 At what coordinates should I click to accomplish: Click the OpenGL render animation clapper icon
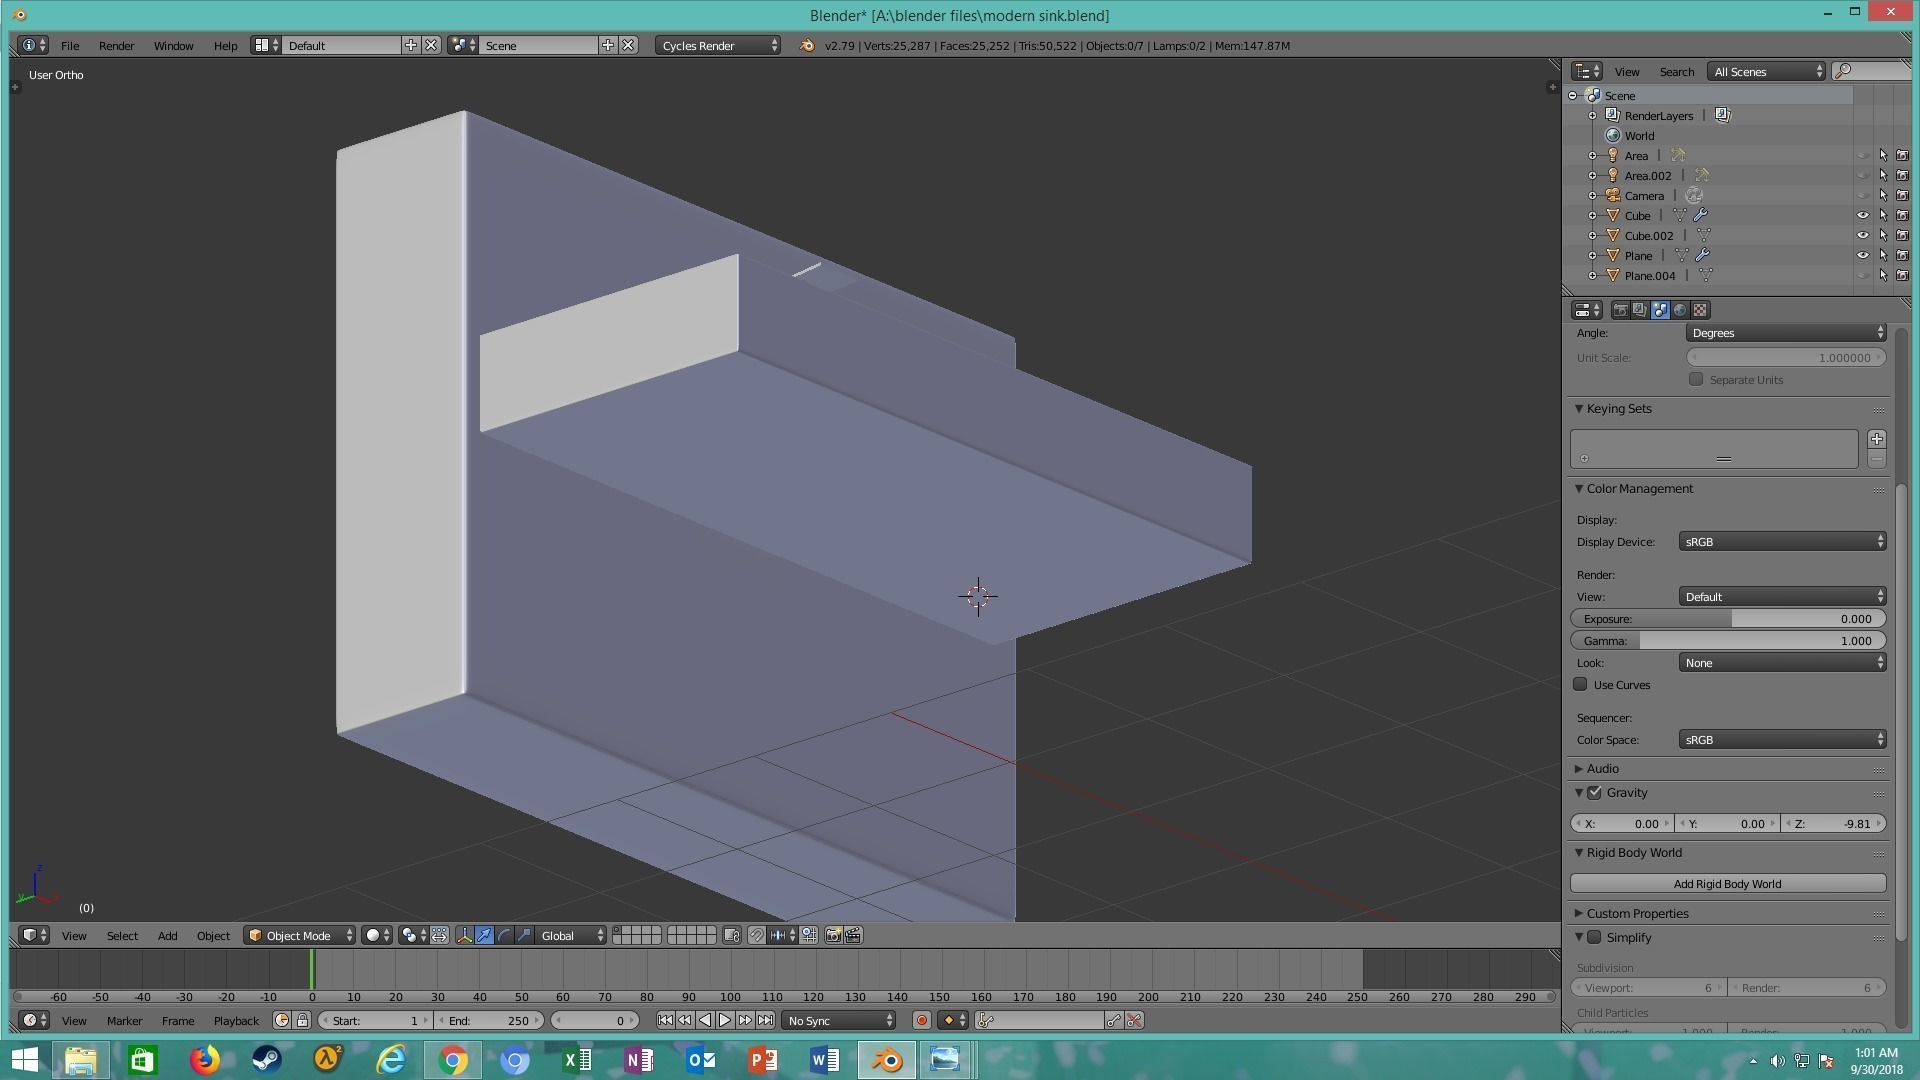[x=853, y=935]
